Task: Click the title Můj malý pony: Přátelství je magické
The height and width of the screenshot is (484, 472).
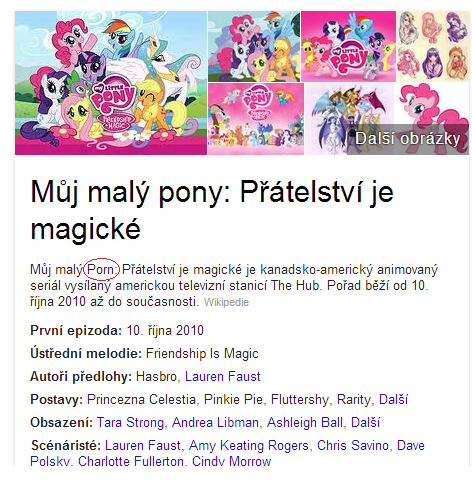Action: pyautogui.click(x=212, y=210)
